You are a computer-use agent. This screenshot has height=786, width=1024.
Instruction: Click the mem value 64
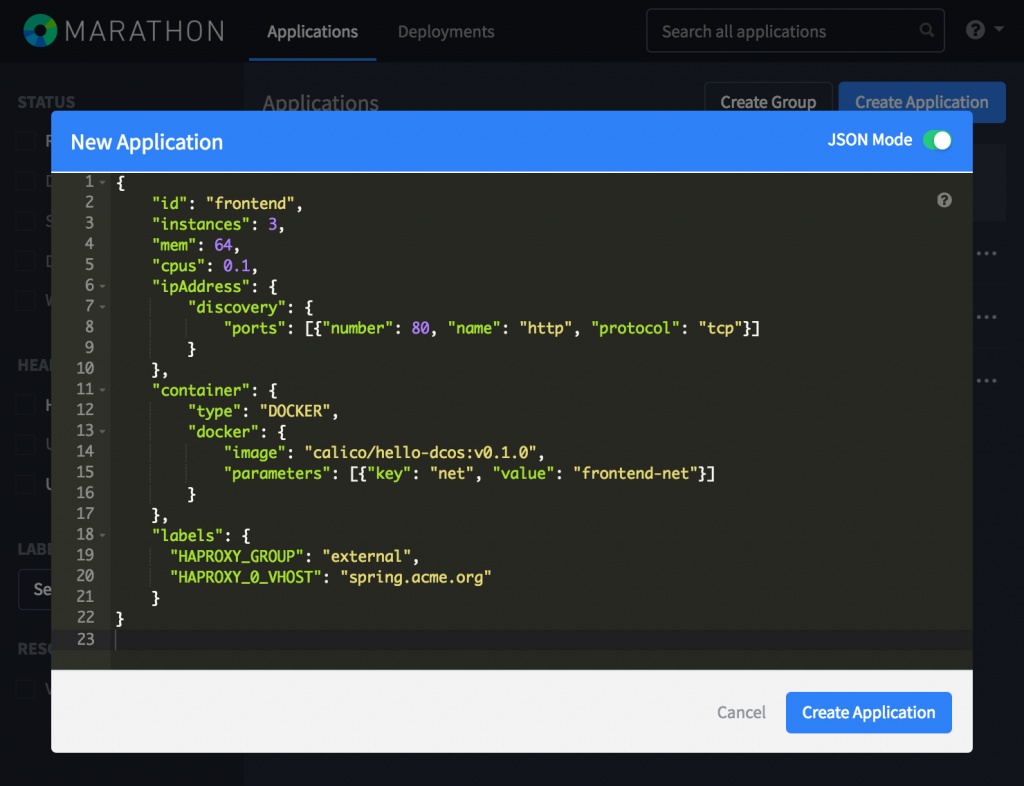(223, 245)
